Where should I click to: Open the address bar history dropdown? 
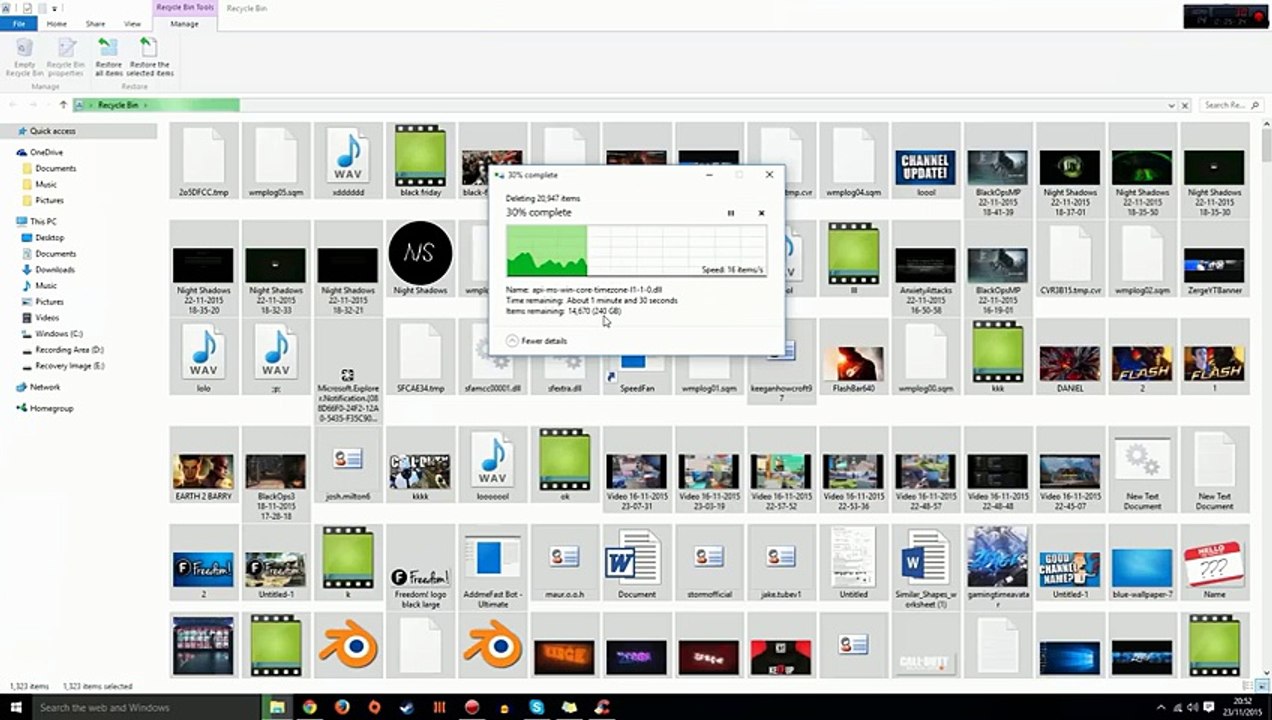point(1171,105)
